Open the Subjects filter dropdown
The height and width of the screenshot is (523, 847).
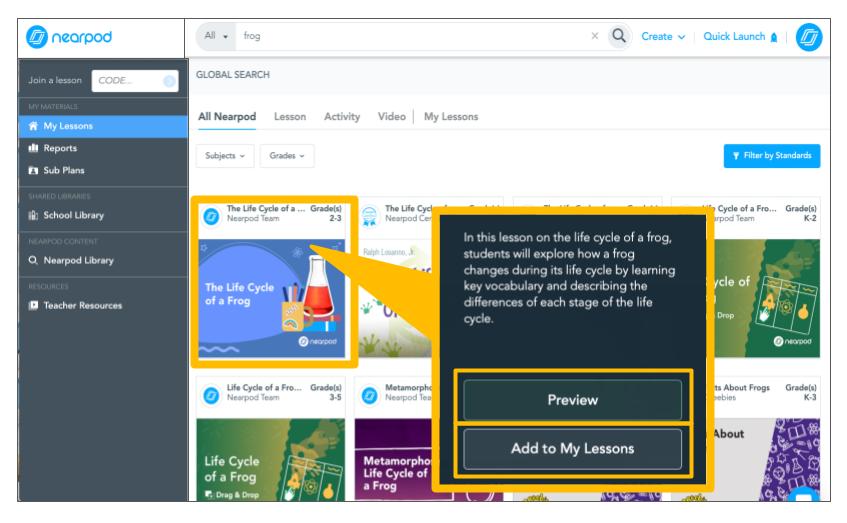(x=223, y=156)
